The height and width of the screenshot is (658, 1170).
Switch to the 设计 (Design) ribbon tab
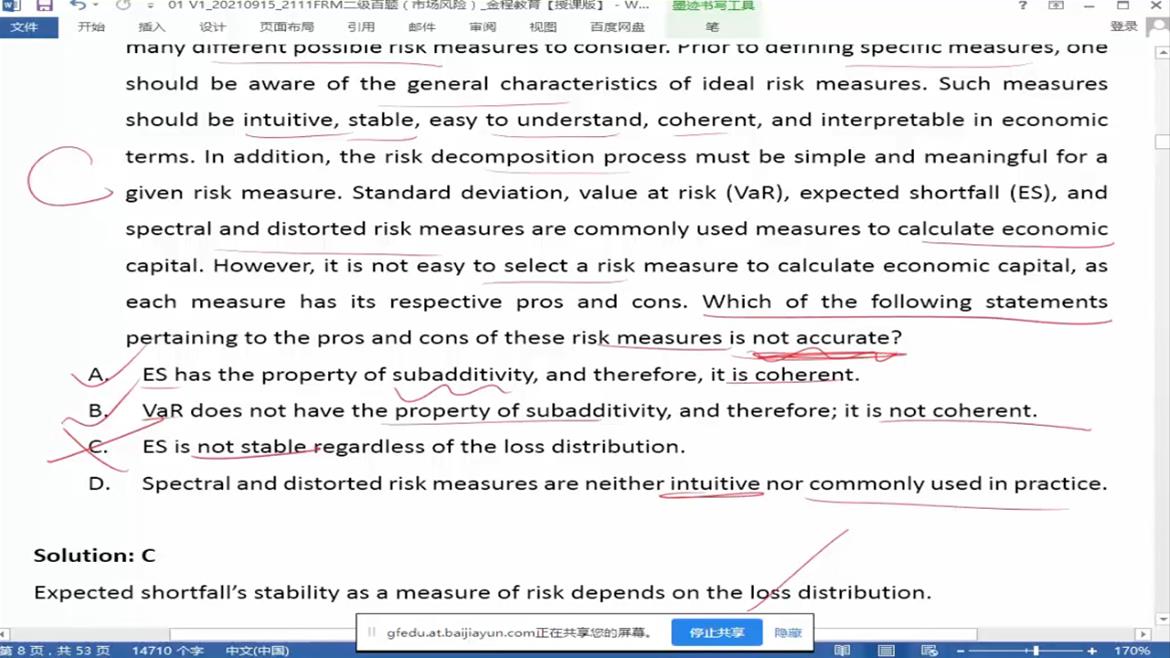pyautogui.click(x=212, y=27)
